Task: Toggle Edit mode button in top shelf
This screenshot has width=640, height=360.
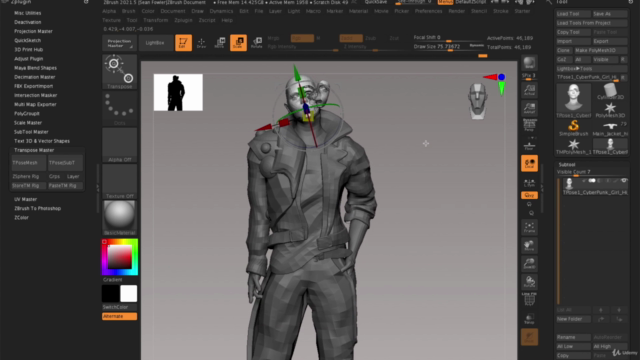Action: click(183, 42)
